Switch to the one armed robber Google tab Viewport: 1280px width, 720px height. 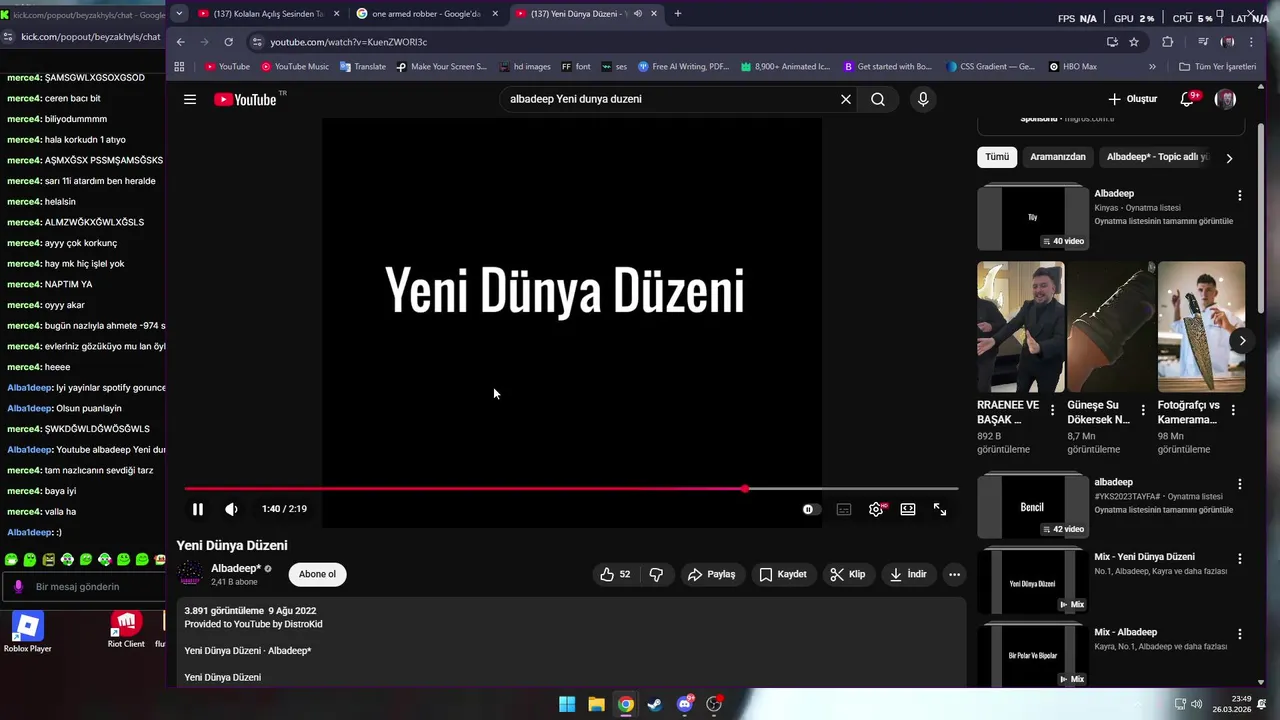click(x=427, y=14)
